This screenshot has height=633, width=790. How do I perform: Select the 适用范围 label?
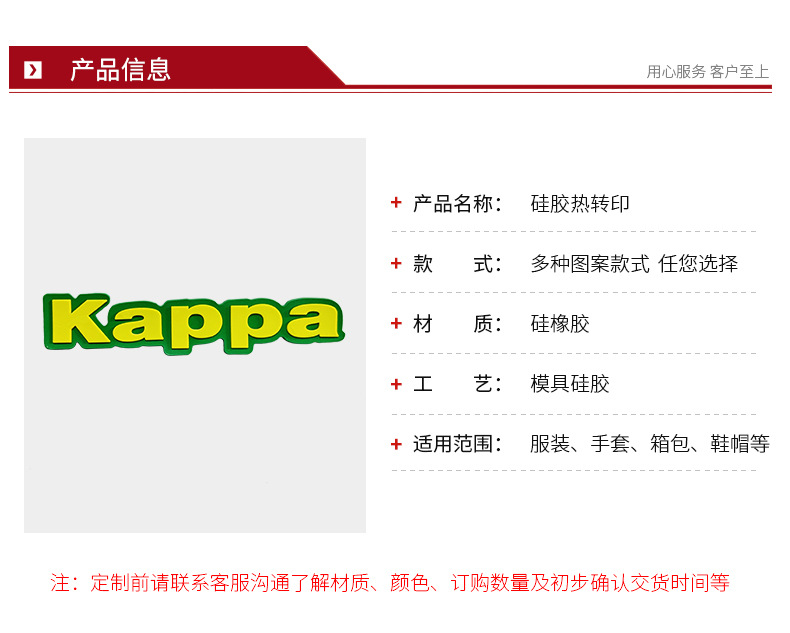pos(457,444)
